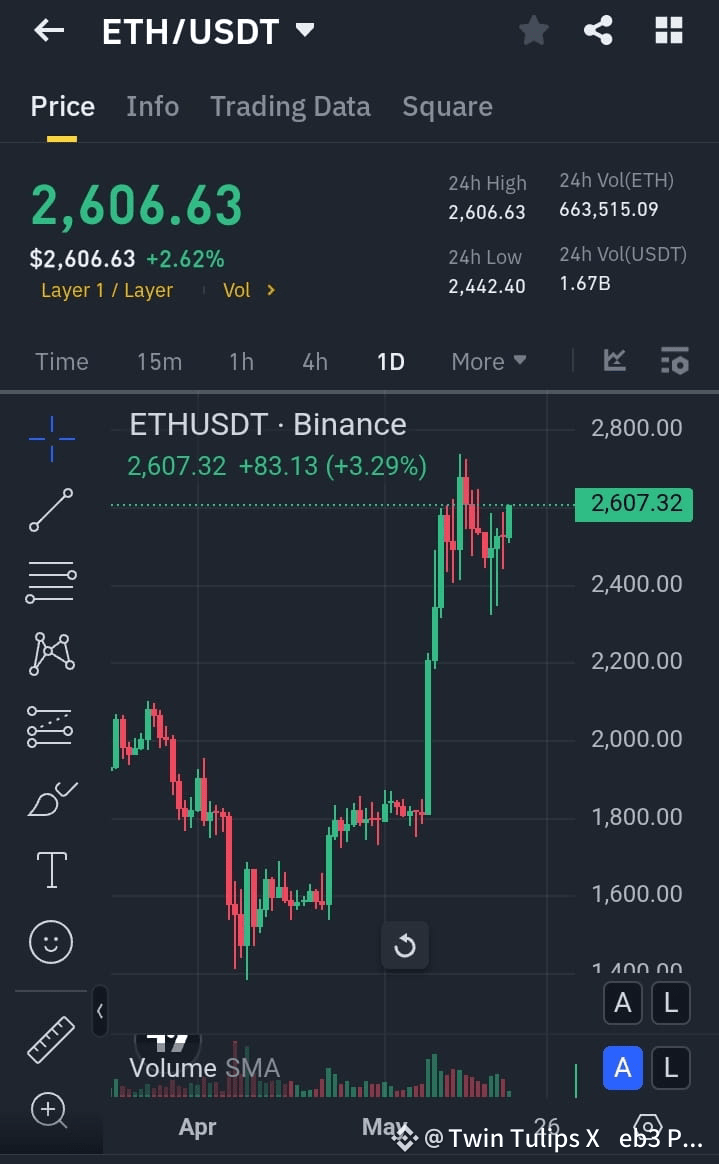Tap the Volume SMA indicator label
719x1164 pixels.
click(x=204, y=1068)
